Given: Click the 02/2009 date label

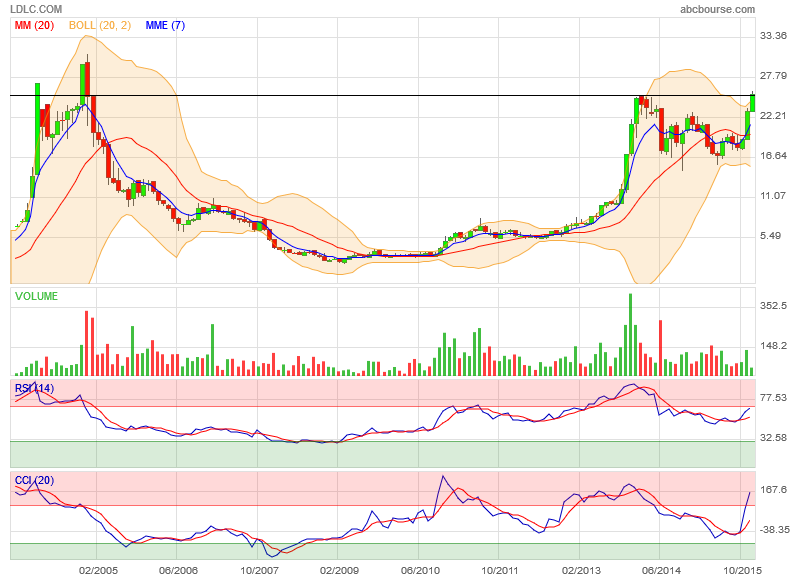Looking at the screenshot, I should click(339, 570).
